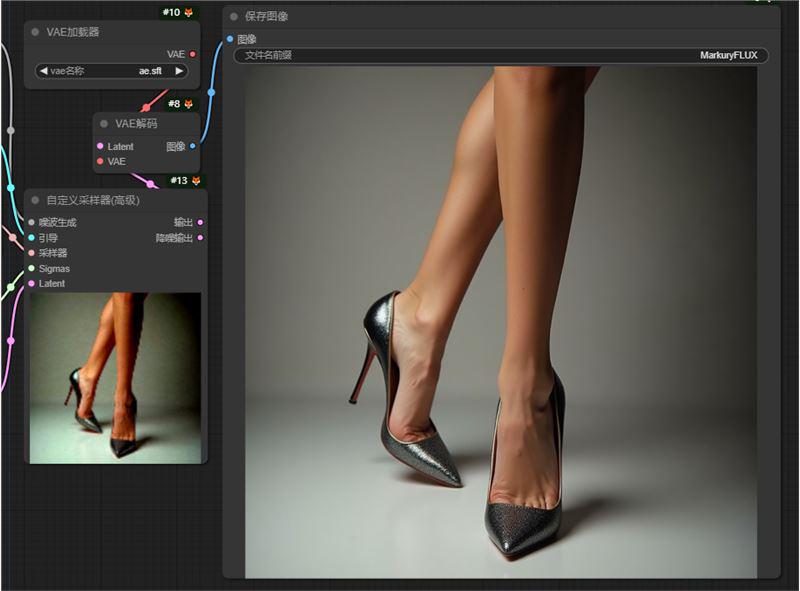Select next vae名称 with right arrow
Viewport: 800px width, 591px height.
click(179, 71)
